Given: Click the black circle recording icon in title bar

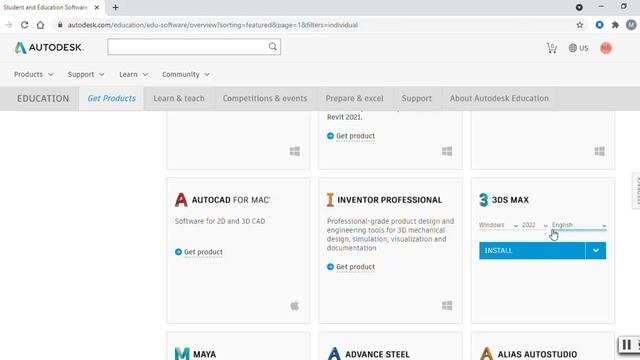Looking at the screenshot, I should pos(579,7).
